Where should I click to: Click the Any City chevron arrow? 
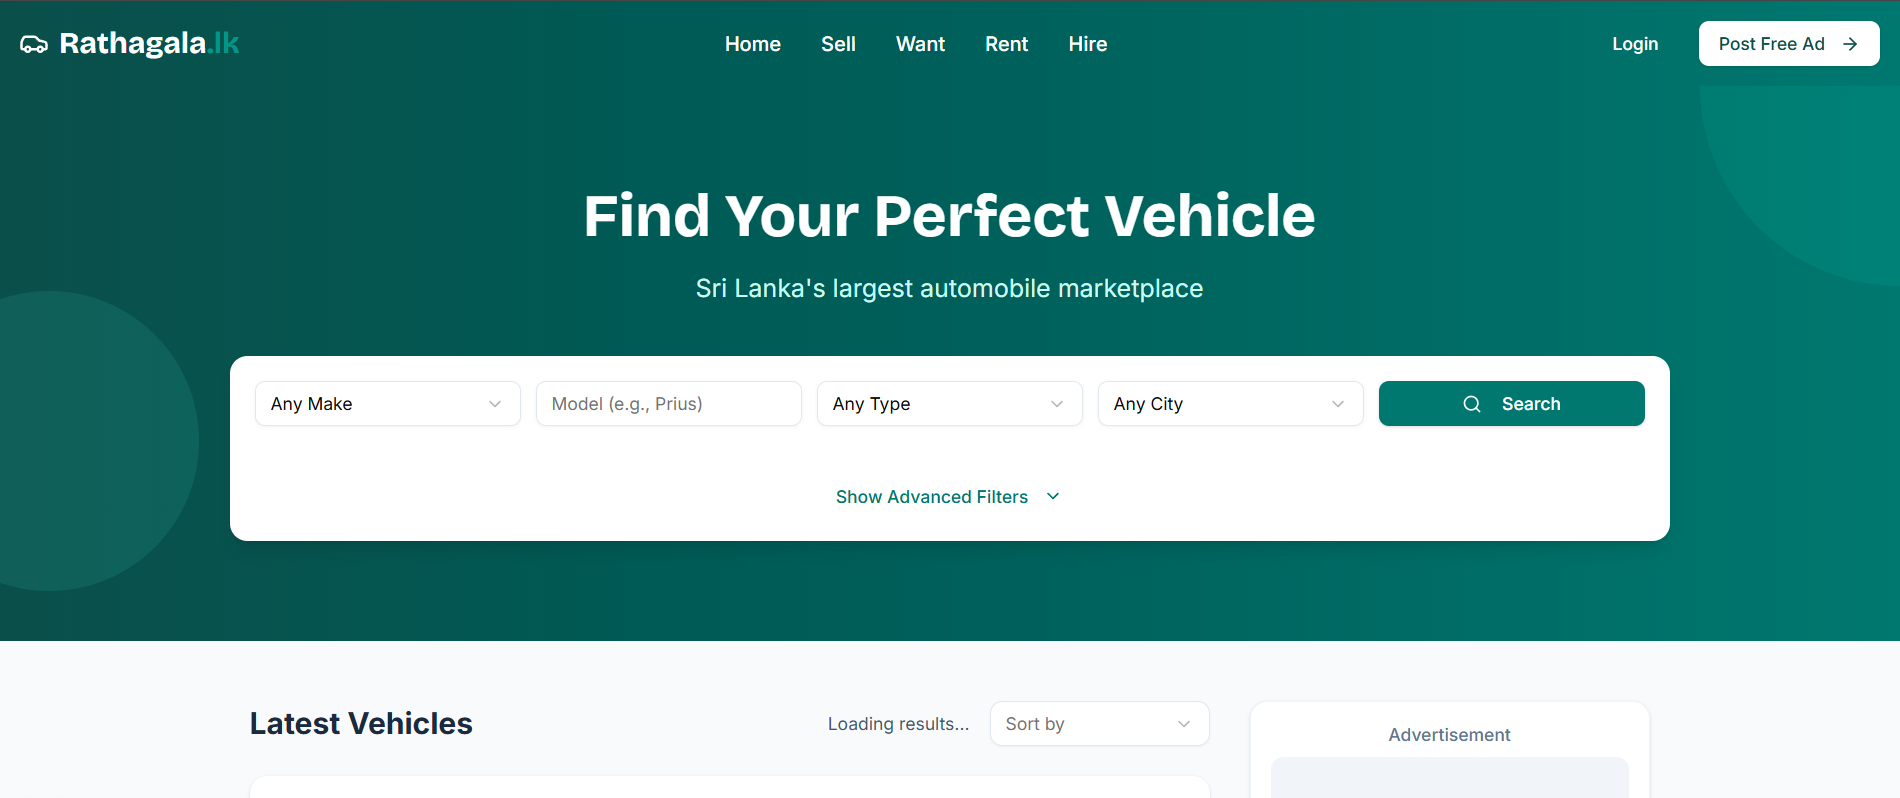pyautogui.click(x=1338, y=404)
